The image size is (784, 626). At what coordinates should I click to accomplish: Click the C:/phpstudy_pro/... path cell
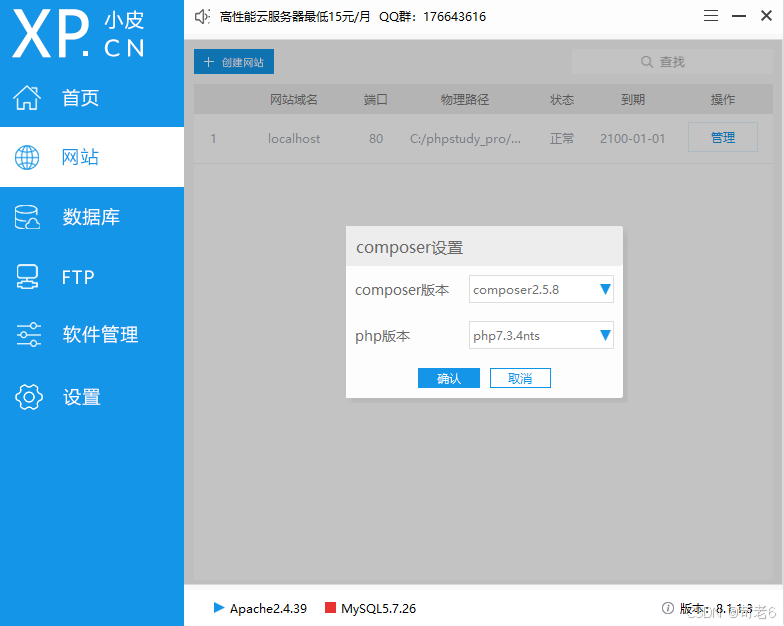point(465,138)
